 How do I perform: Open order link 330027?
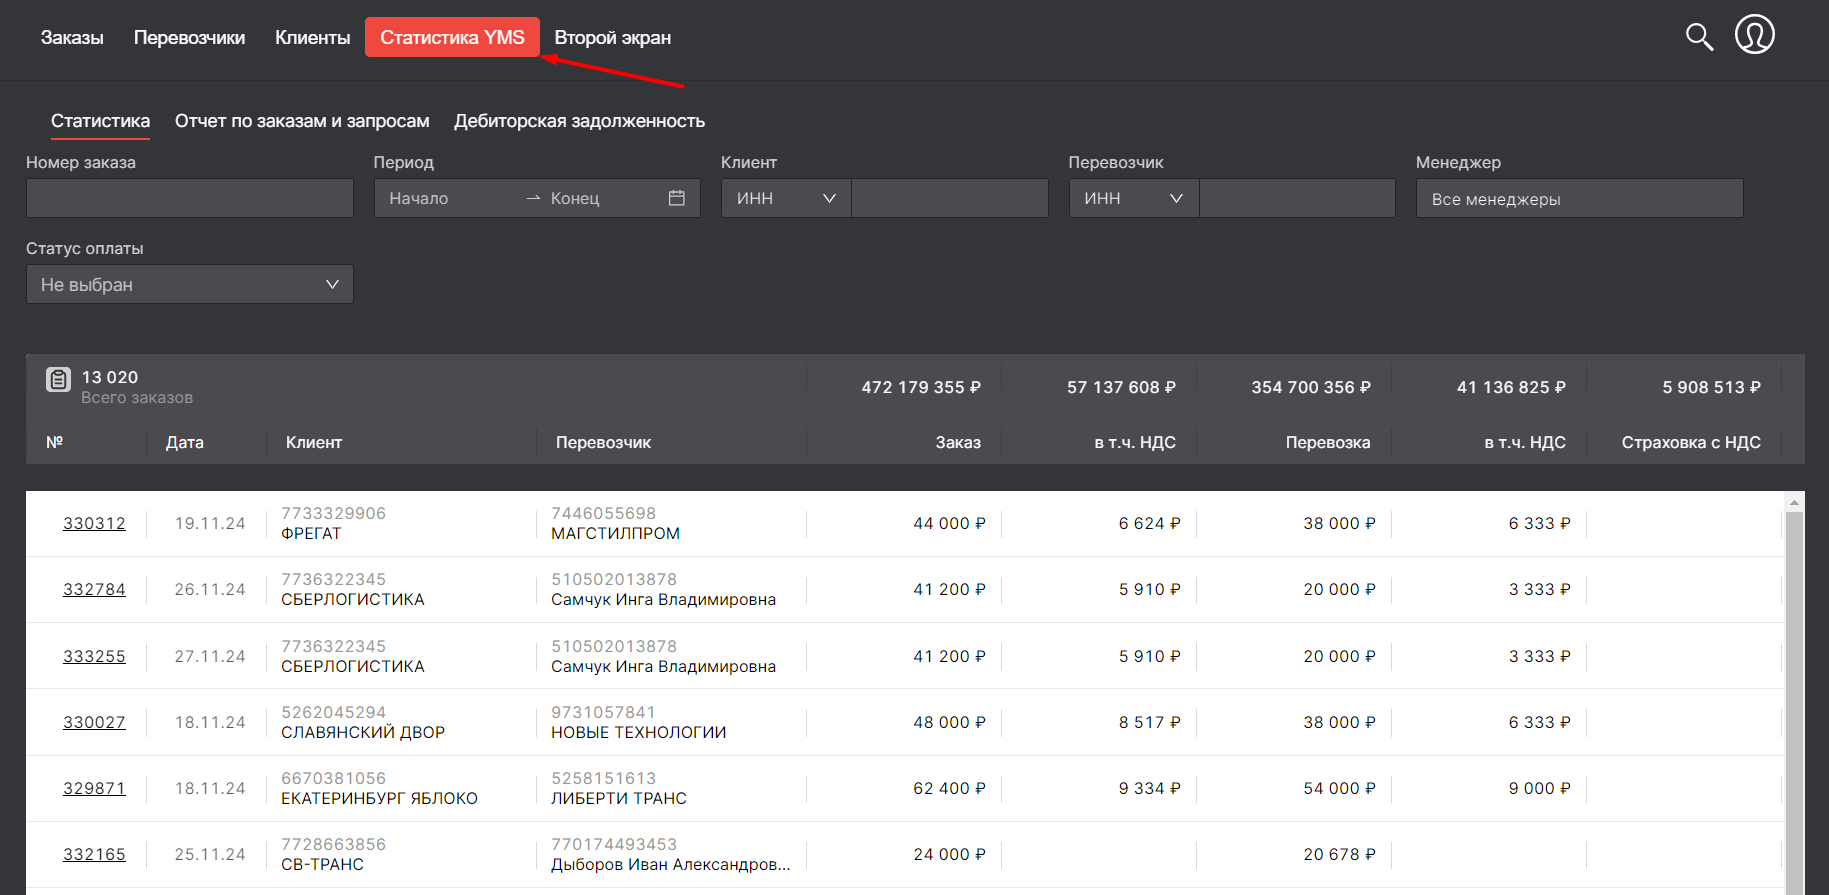coord(94,722)
